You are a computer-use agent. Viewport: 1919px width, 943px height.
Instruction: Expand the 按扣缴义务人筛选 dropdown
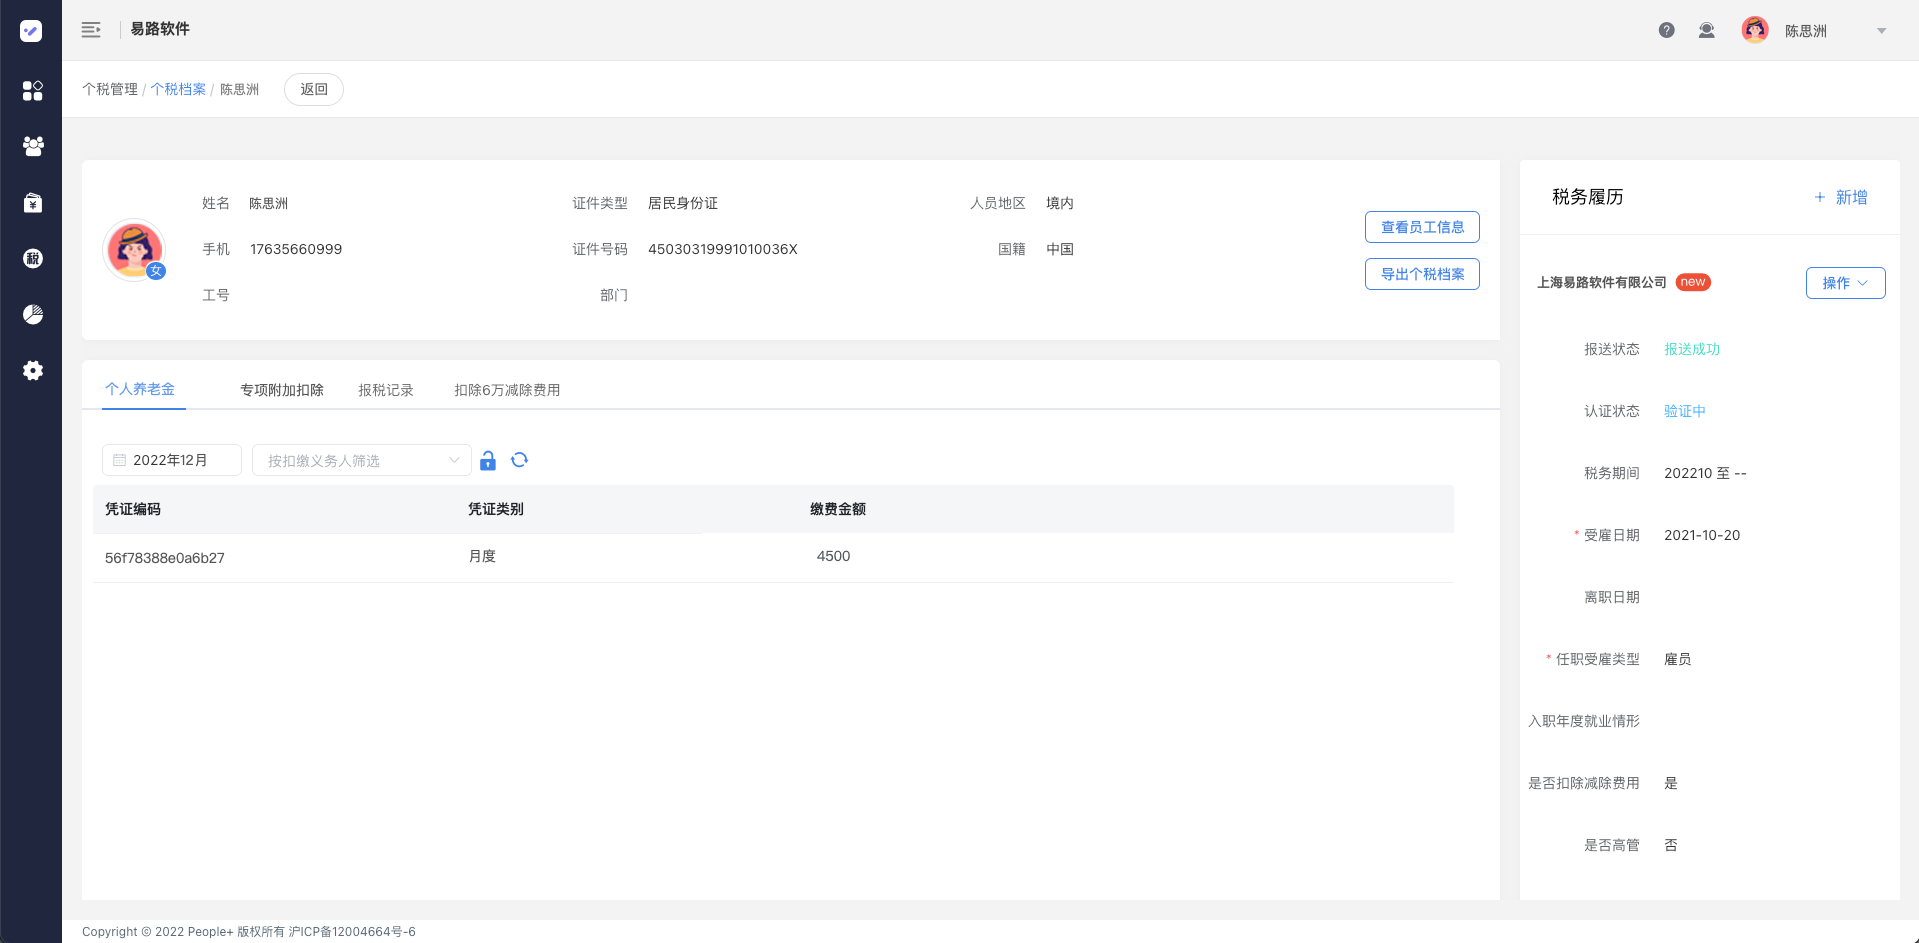click(x=361, y=460)
